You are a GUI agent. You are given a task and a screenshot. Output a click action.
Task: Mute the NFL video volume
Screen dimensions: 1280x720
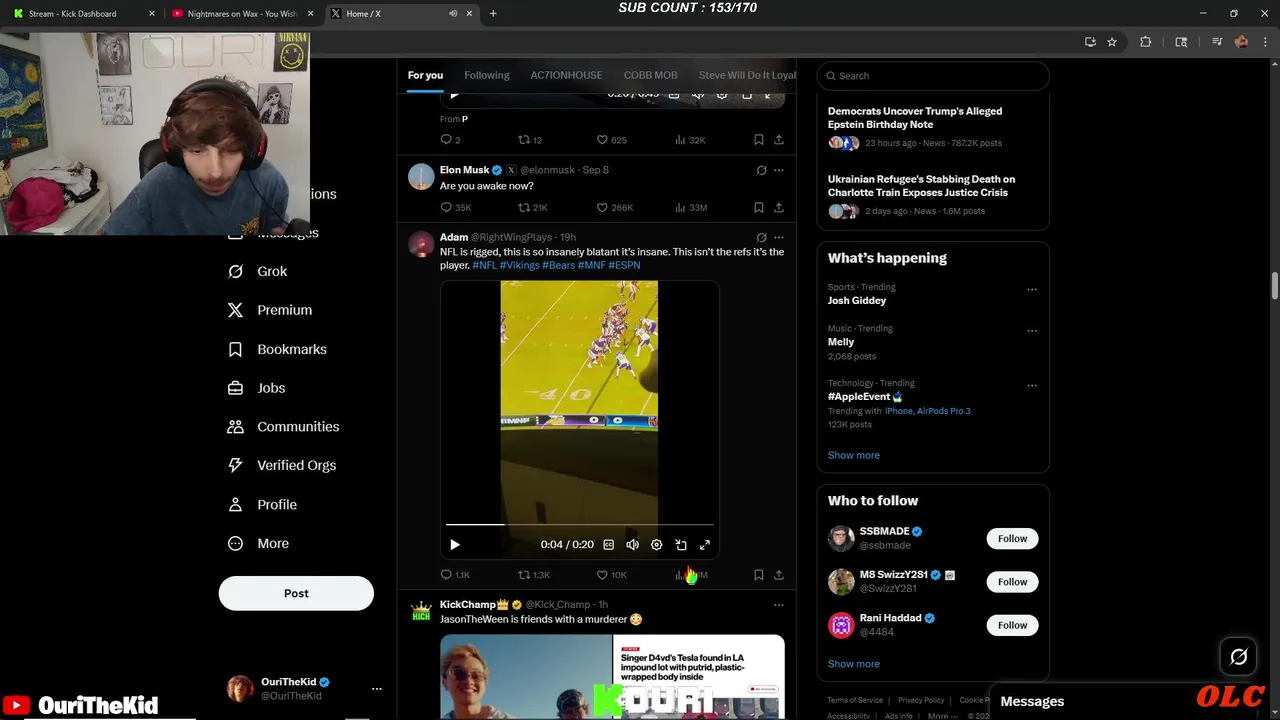(632, 545)
